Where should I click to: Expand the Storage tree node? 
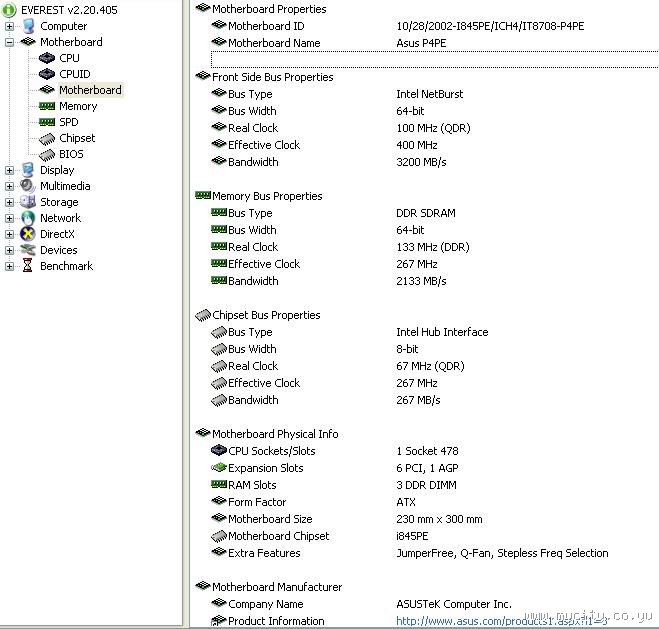point(9,203)
